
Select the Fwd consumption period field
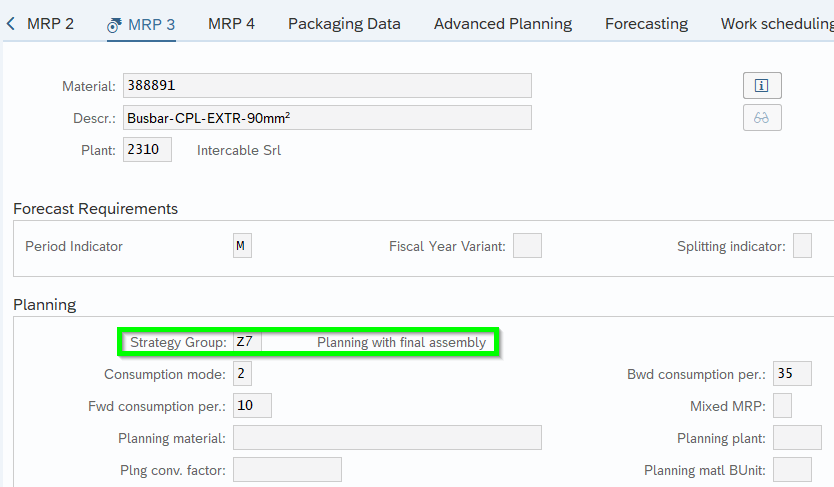click(252, 406)
